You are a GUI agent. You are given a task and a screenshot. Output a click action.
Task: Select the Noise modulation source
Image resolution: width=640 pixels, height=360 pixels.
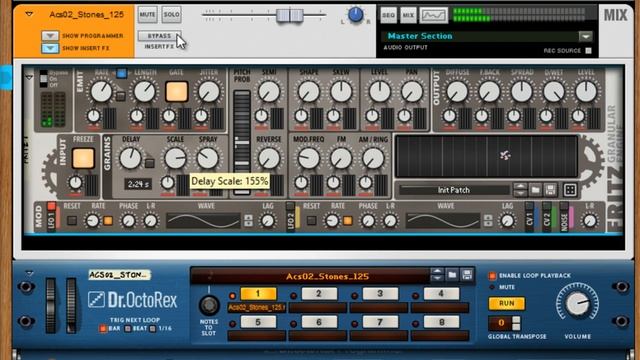coord(564,216)
